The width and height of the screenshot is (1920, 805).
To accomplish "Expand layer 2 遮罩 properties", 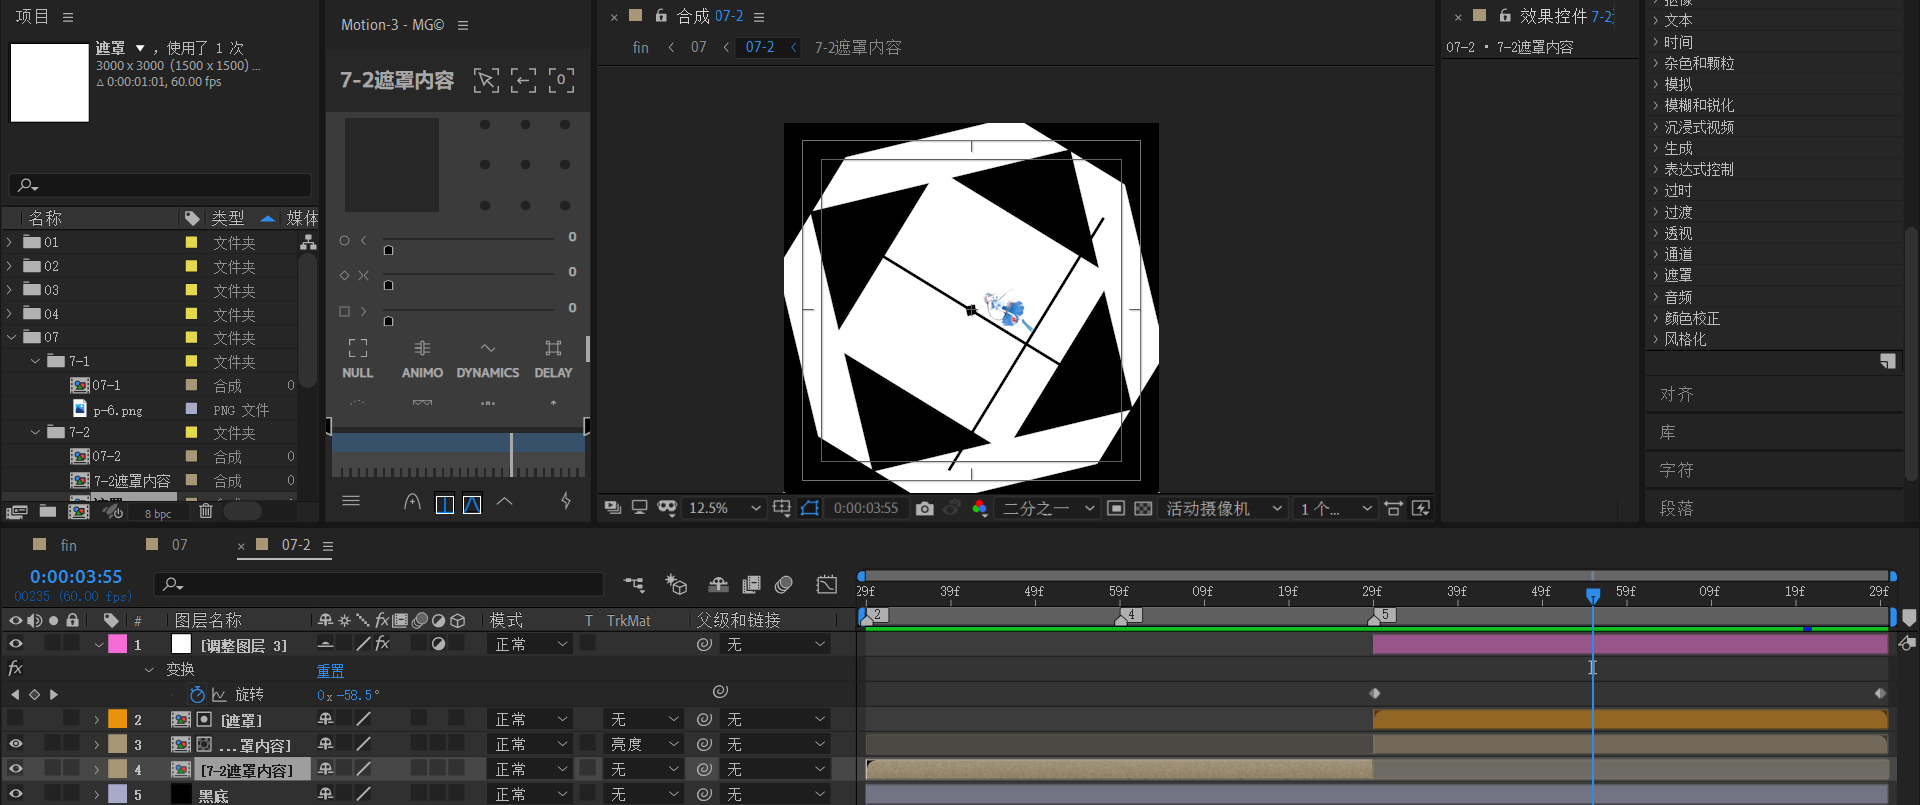I will click(x=97, y=719).
